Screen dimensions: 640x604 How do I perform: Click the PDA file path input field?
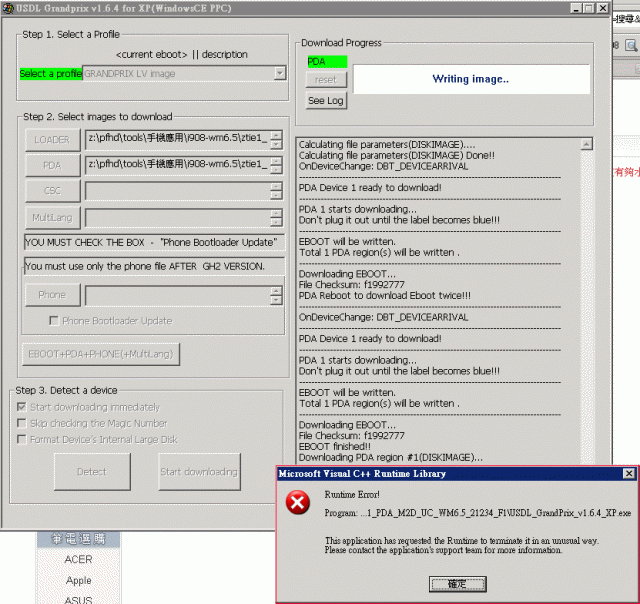click(178, 165)
